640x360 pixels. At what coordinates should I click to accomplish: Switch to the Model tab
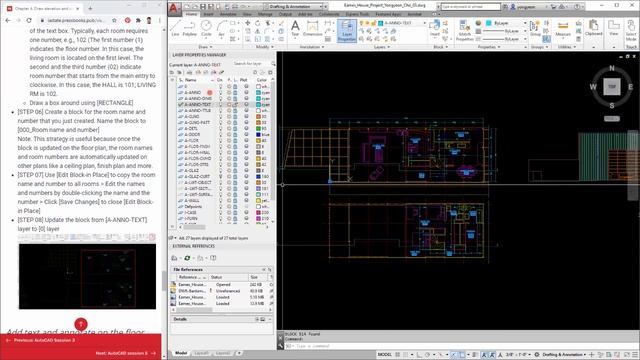pos(181,353)
